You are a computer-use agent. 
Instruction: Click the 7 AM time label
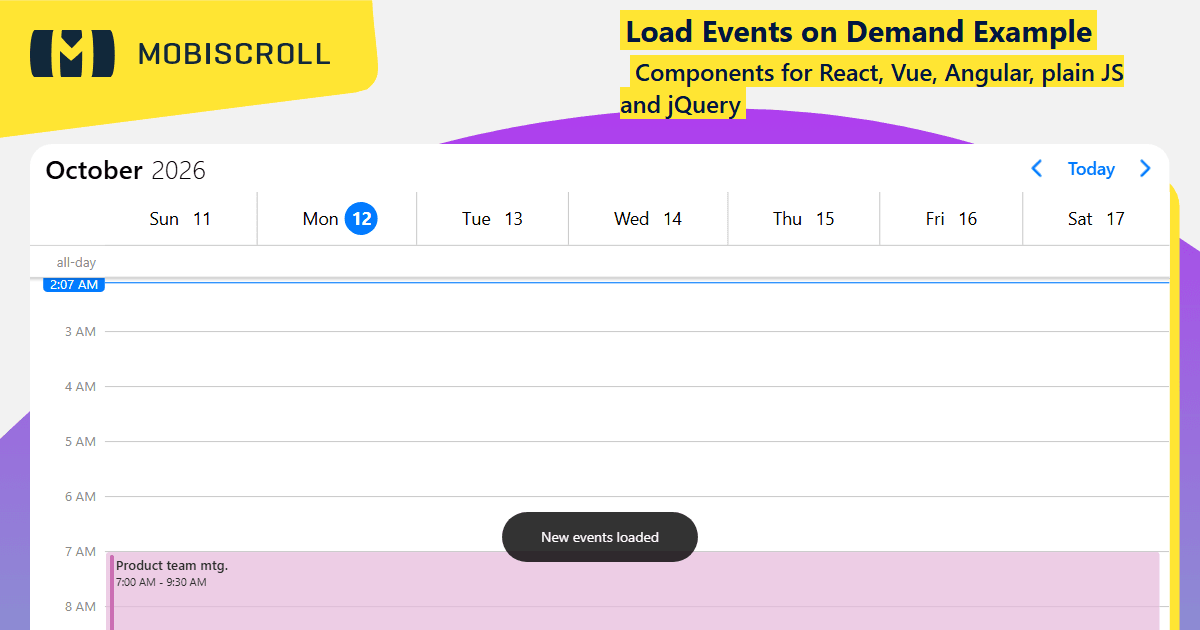pos(80,551)
